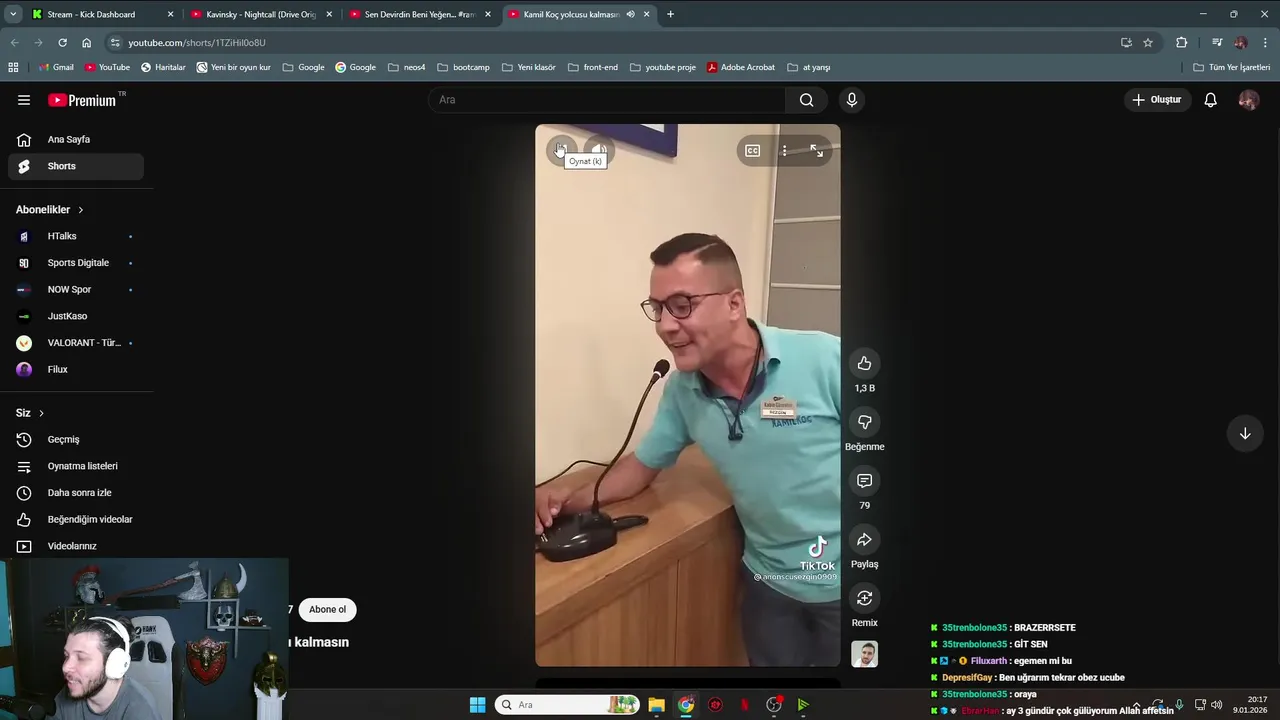The height and width of the screenshot is (720, 1280).
Task: Open the tab search dropdown arrow
Action: coord(13,14)
